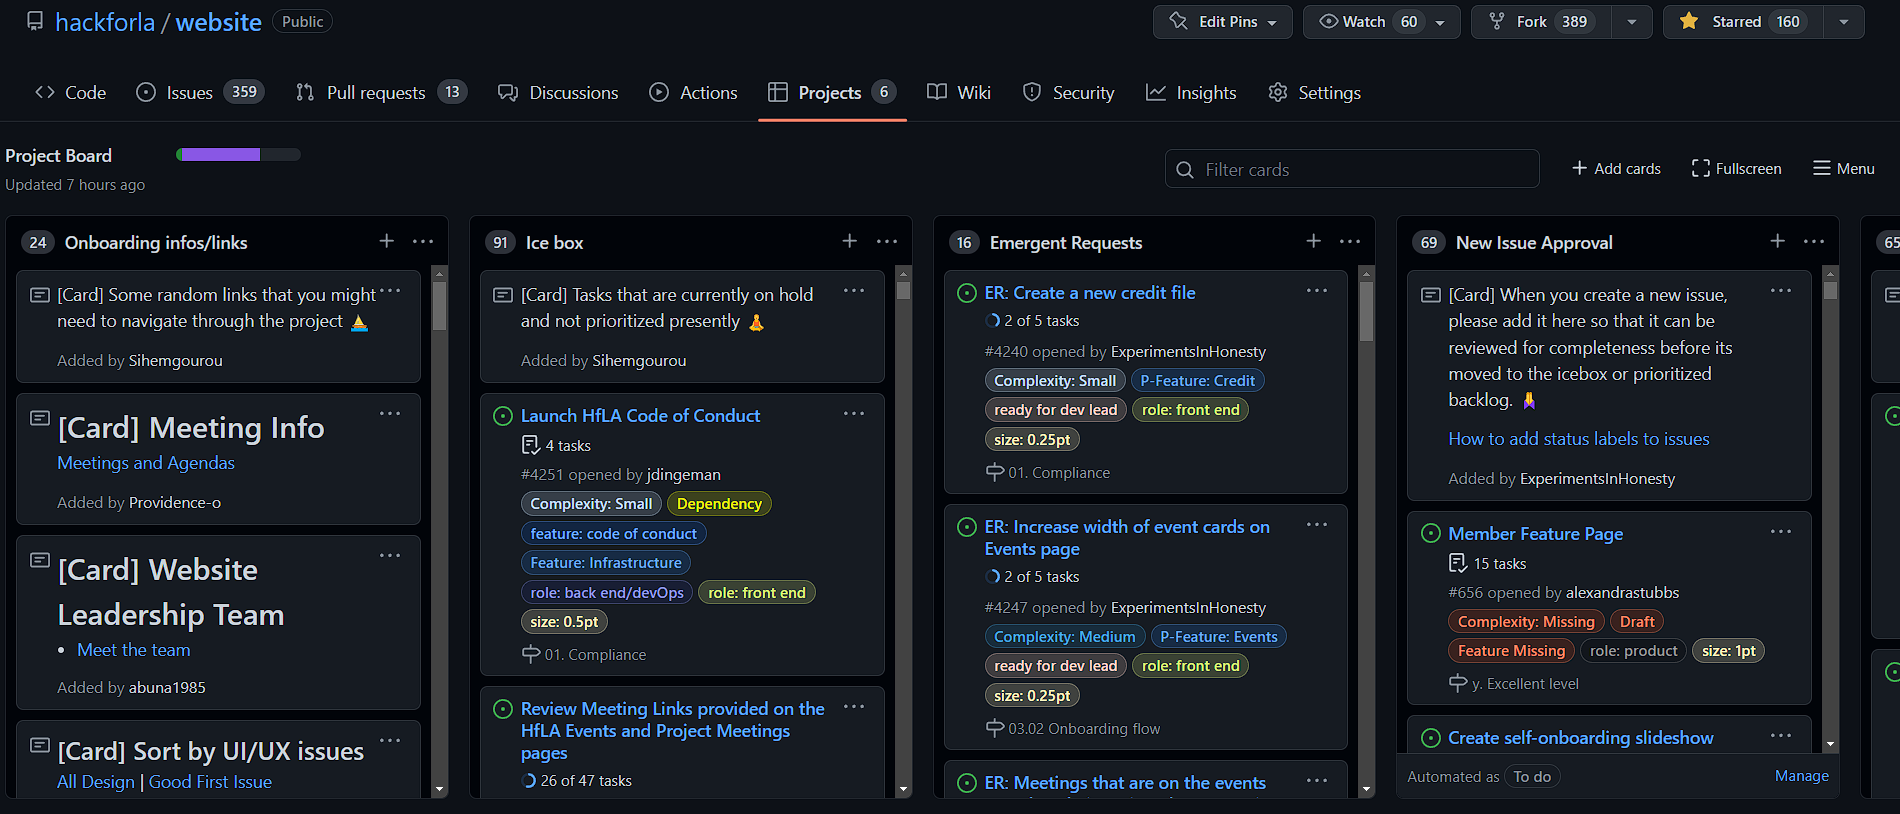This screenshot has height=814, width=1900.
Task: Open the Good First Issue link
Action: [x=210, y=782]
